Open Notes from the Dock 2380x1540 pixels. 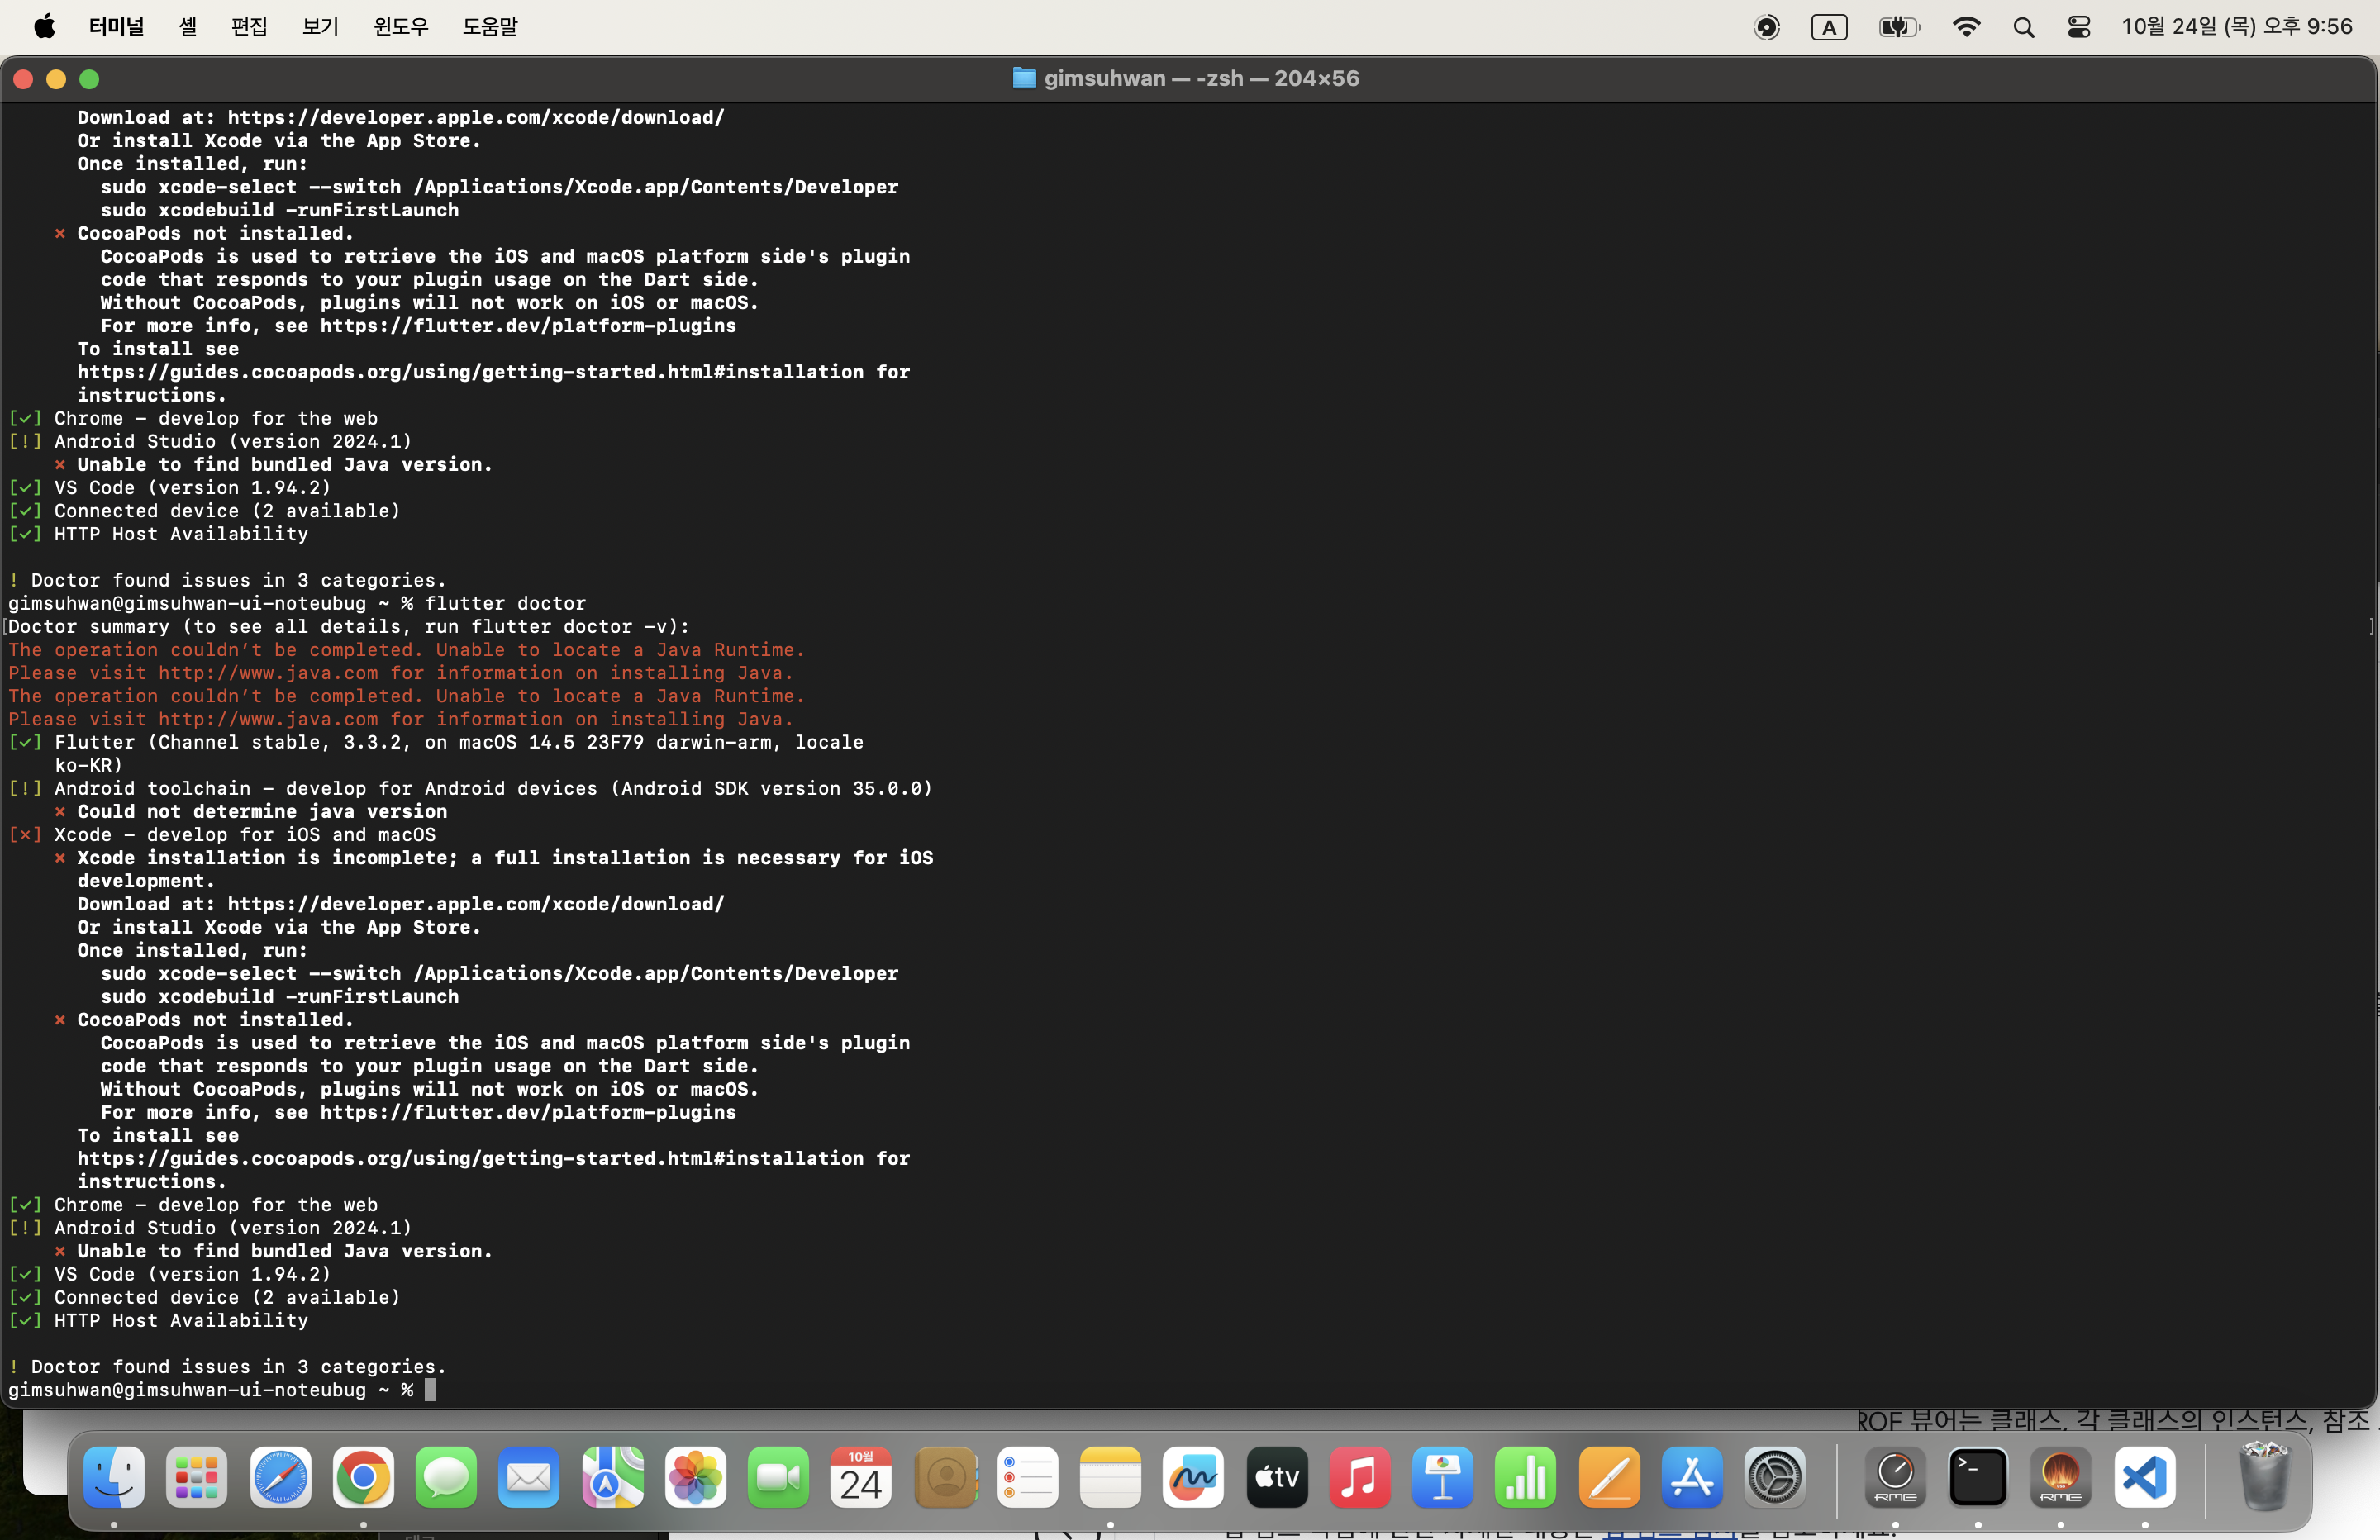[1111, 1477]
